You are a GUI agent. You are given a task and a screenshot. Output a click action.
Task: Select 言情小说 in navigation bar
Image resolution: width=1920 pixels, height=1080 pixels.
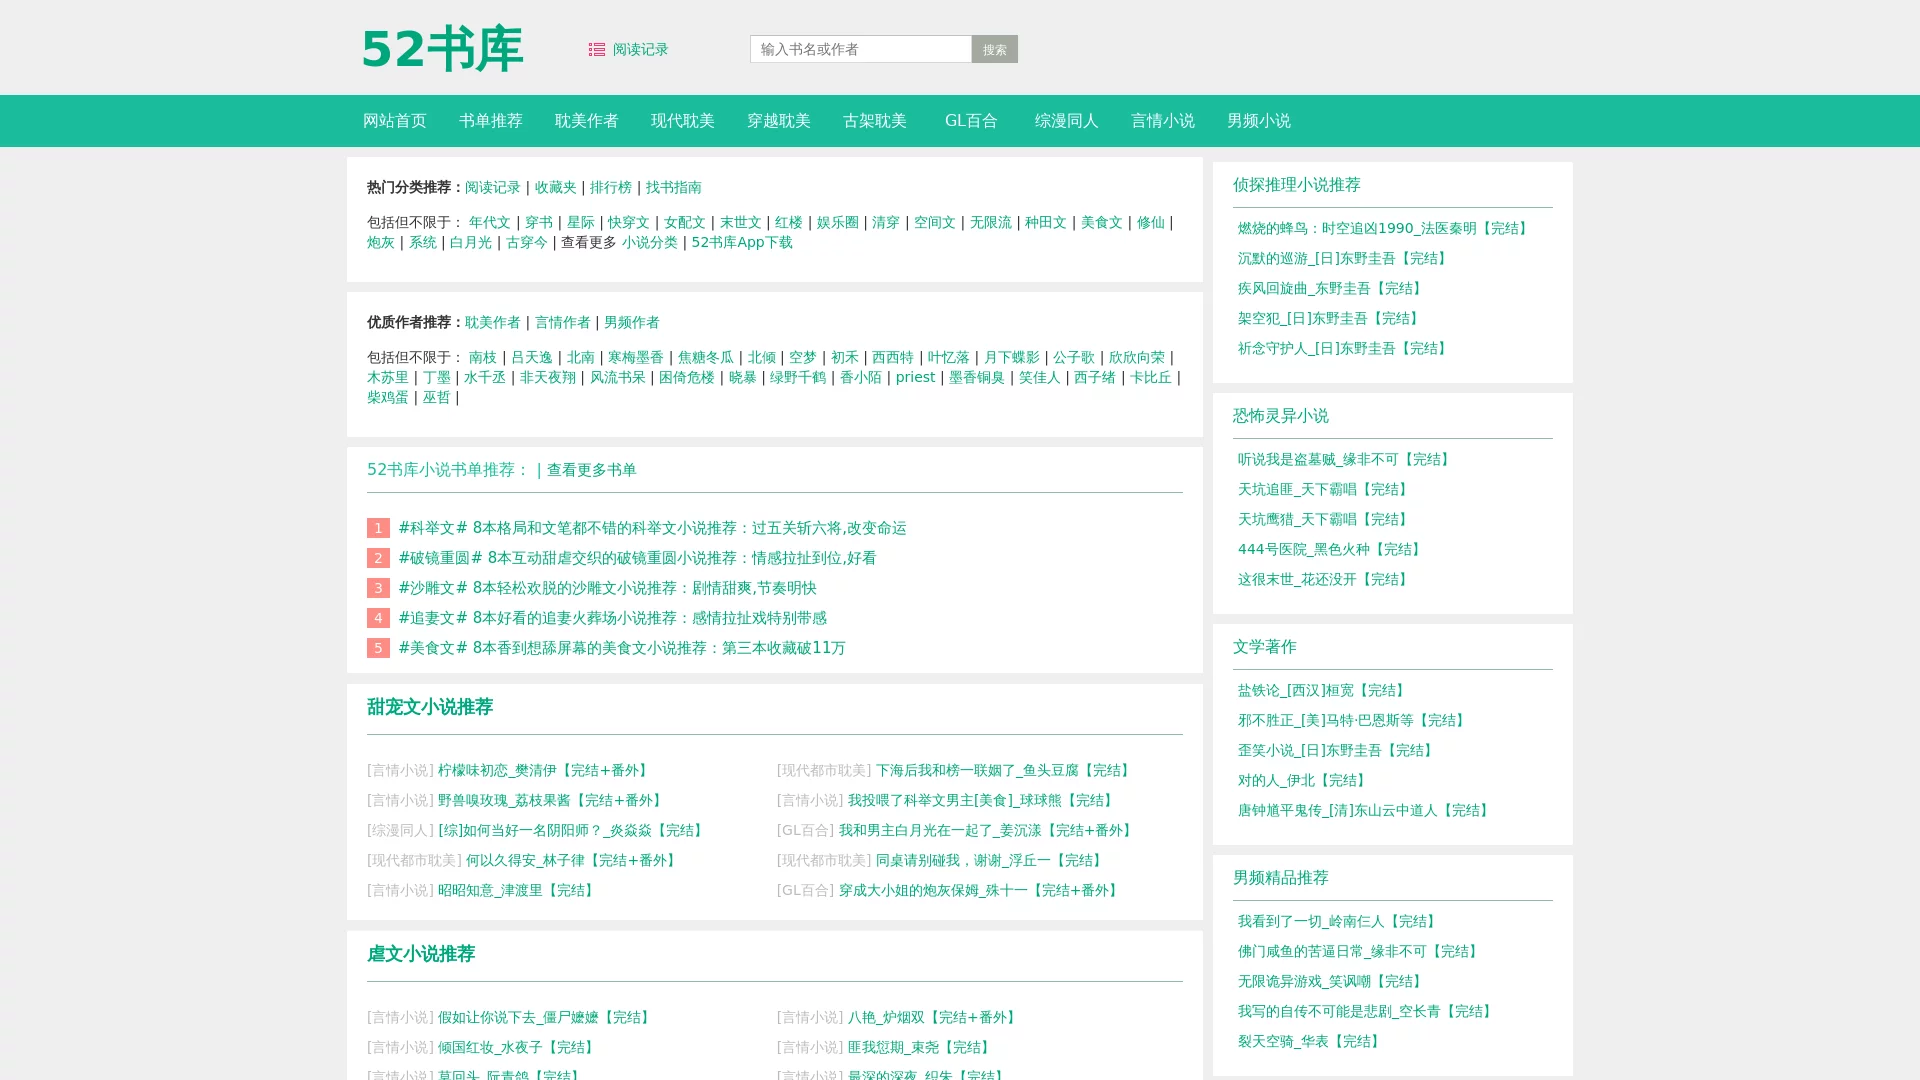click(1163, 121)
